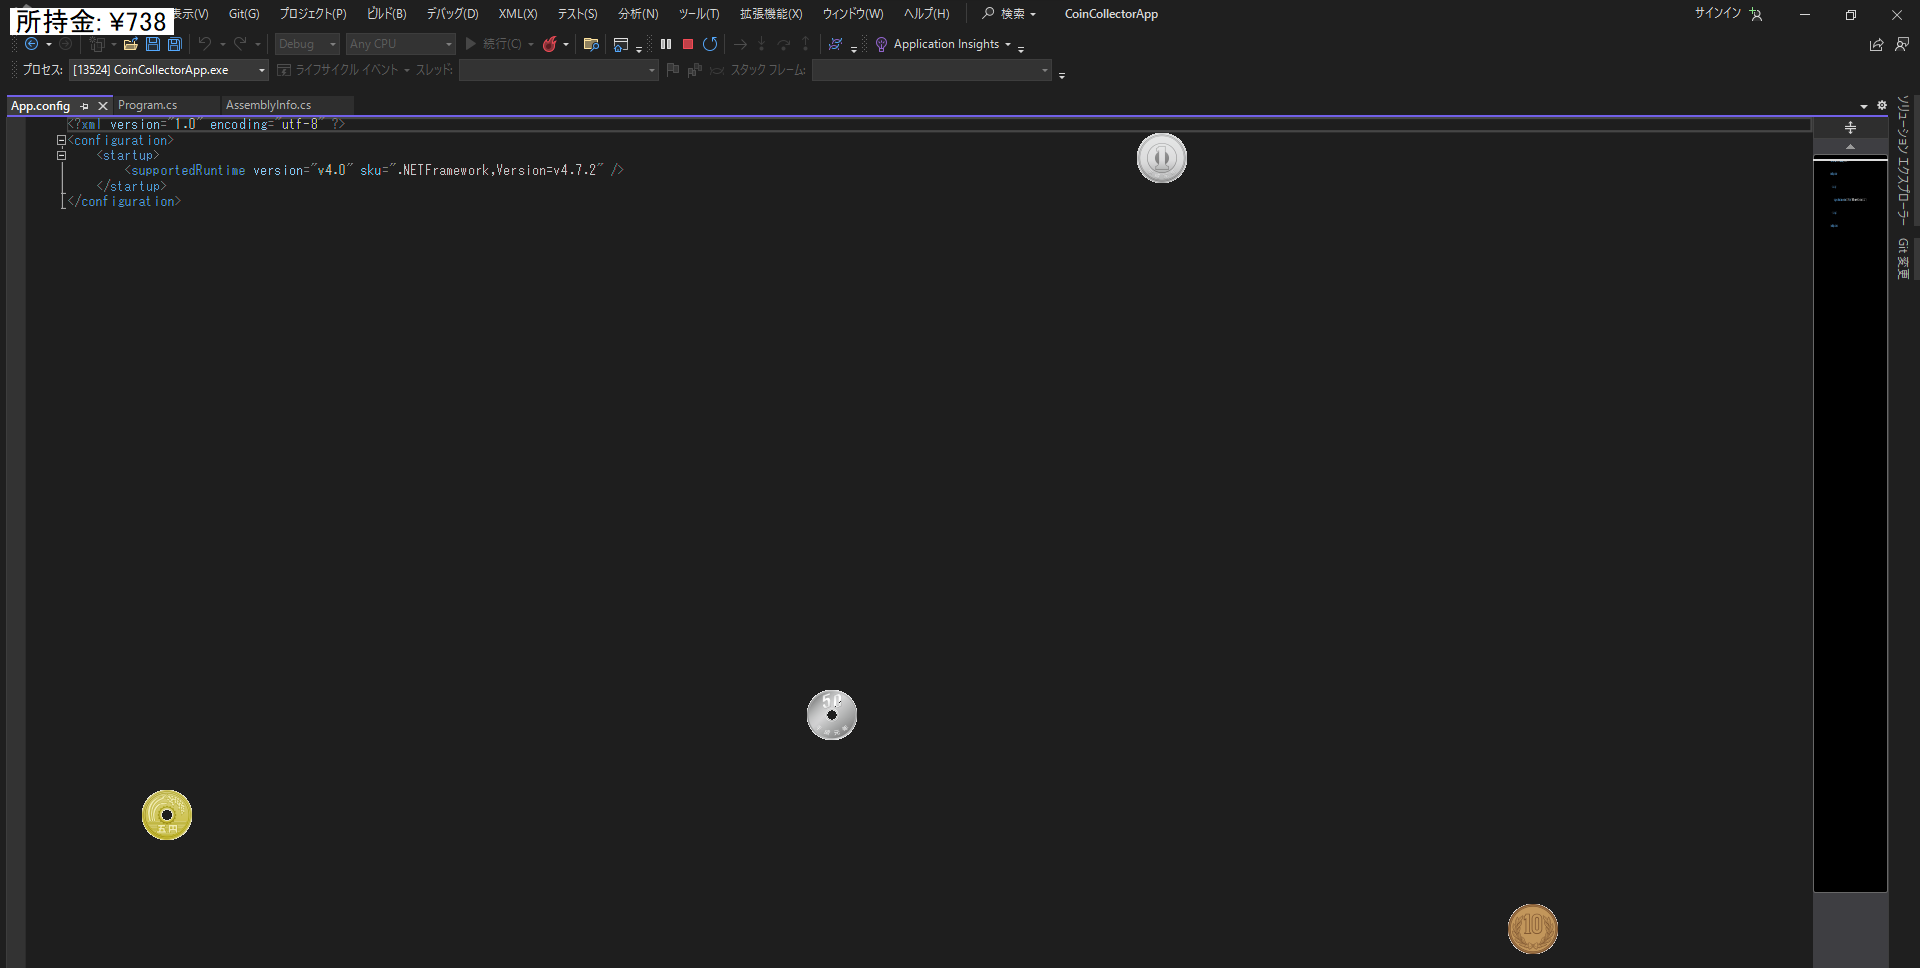Click the editor minimap scroll area
Viewport: 1920px width, 968px height.
1850,525
